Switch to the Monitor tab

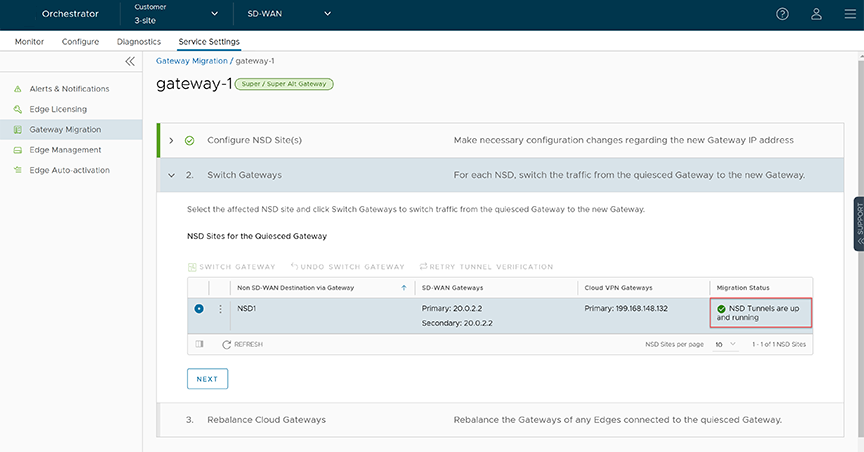[x=29, y=42]
